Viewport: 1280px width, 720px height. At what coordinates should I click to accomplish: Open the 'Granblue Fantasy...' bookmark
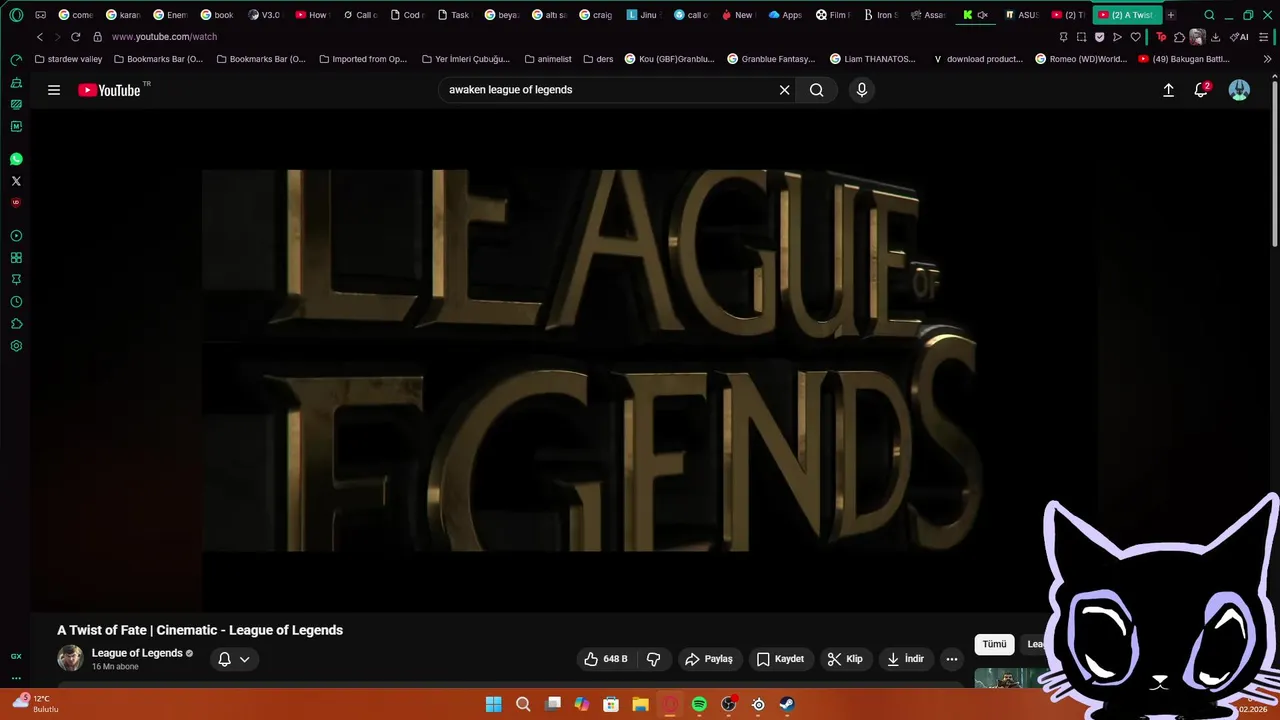coord(771,59)
